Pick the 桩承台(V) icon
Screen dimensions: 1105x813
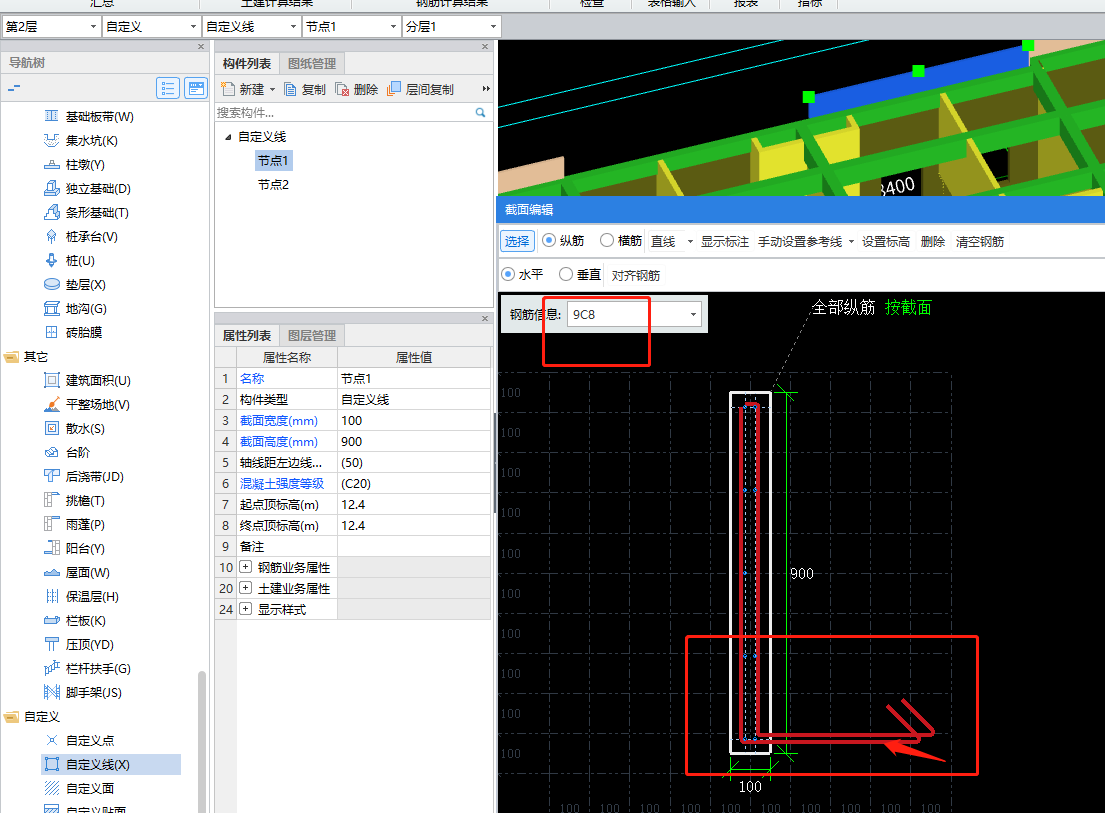coord(51,236)
